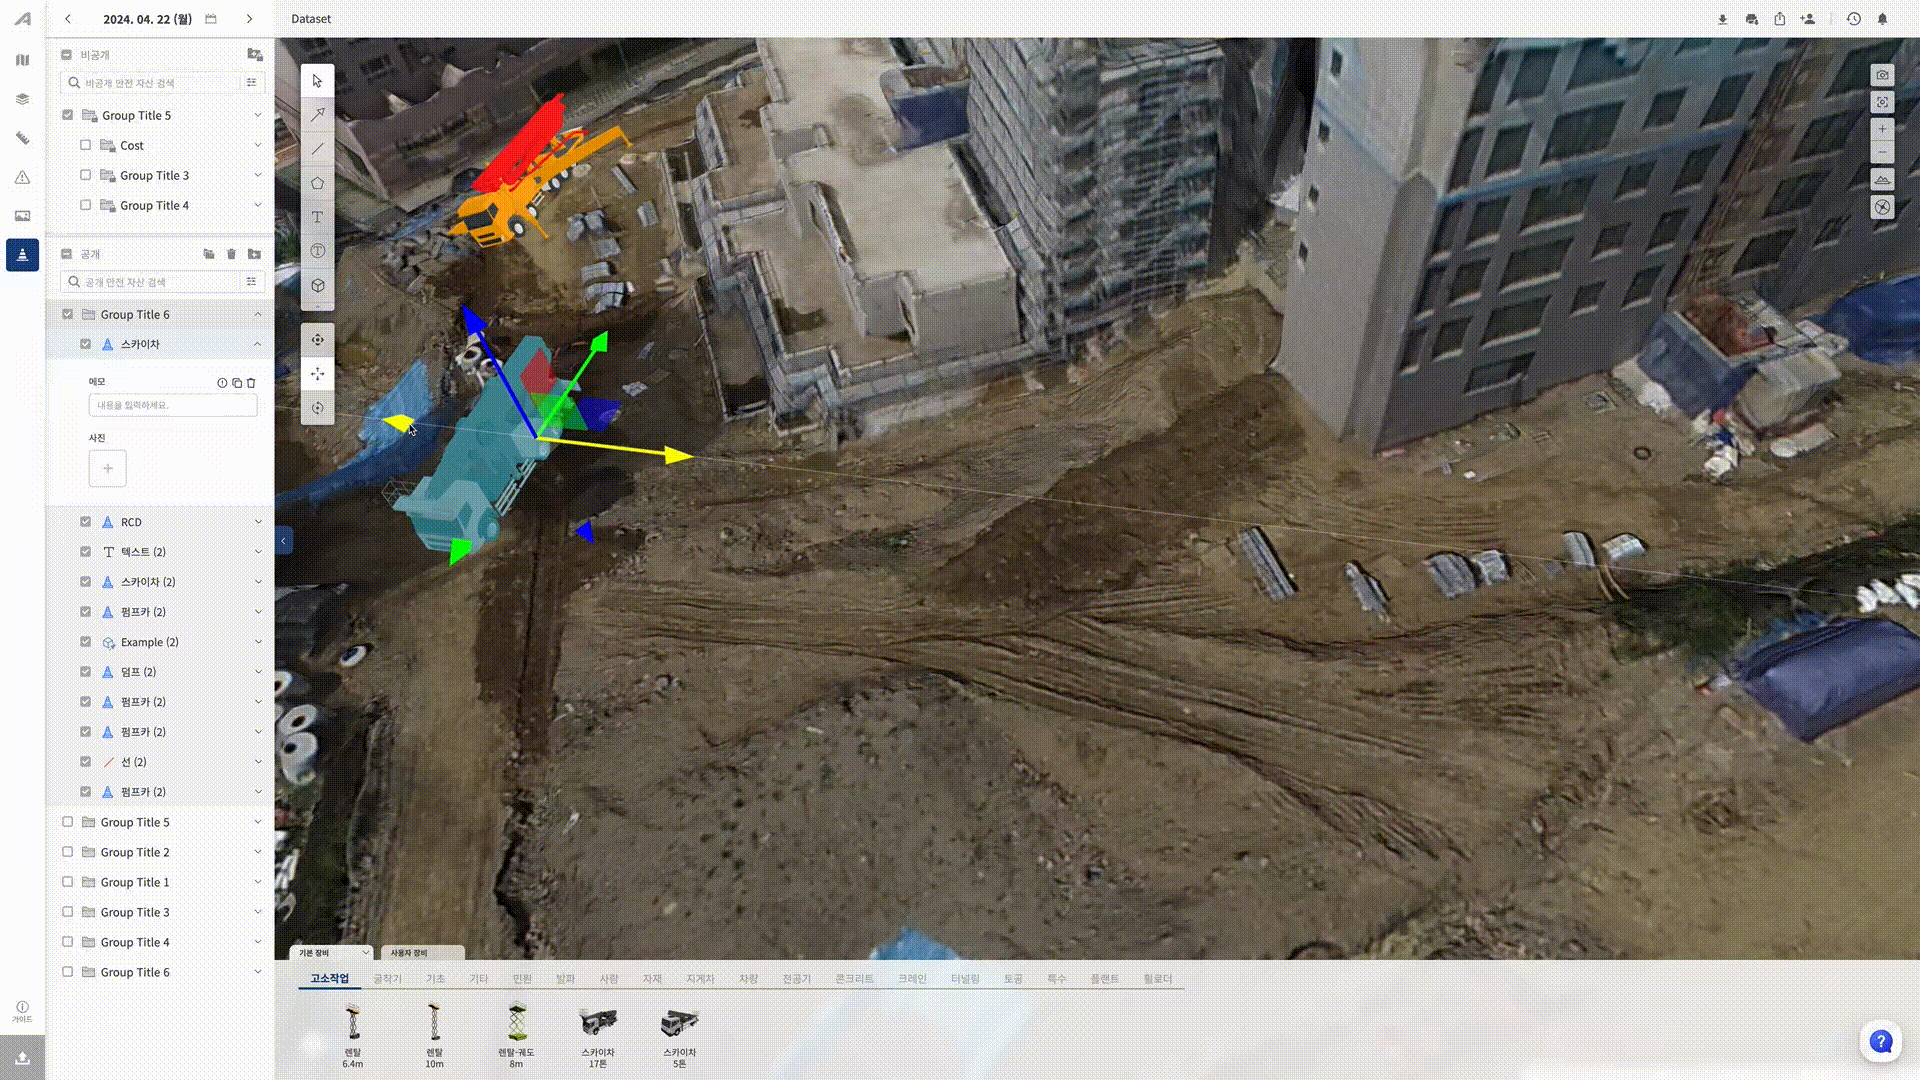
Task: Enable the Cost group checkbox
Action: [x=86, y=145]
